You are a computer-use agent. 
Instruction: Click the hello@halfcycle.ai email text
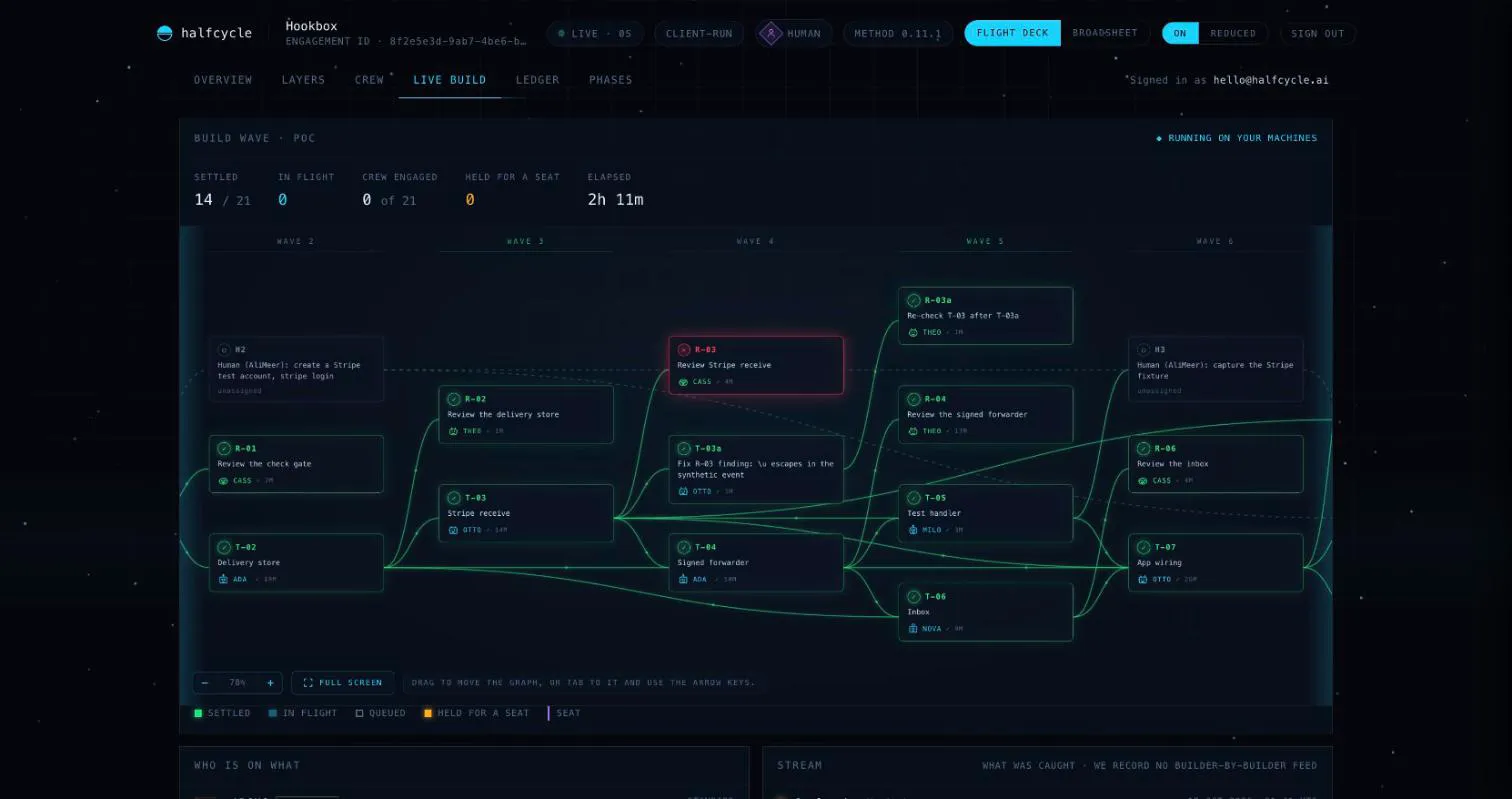coord(1271,80)
